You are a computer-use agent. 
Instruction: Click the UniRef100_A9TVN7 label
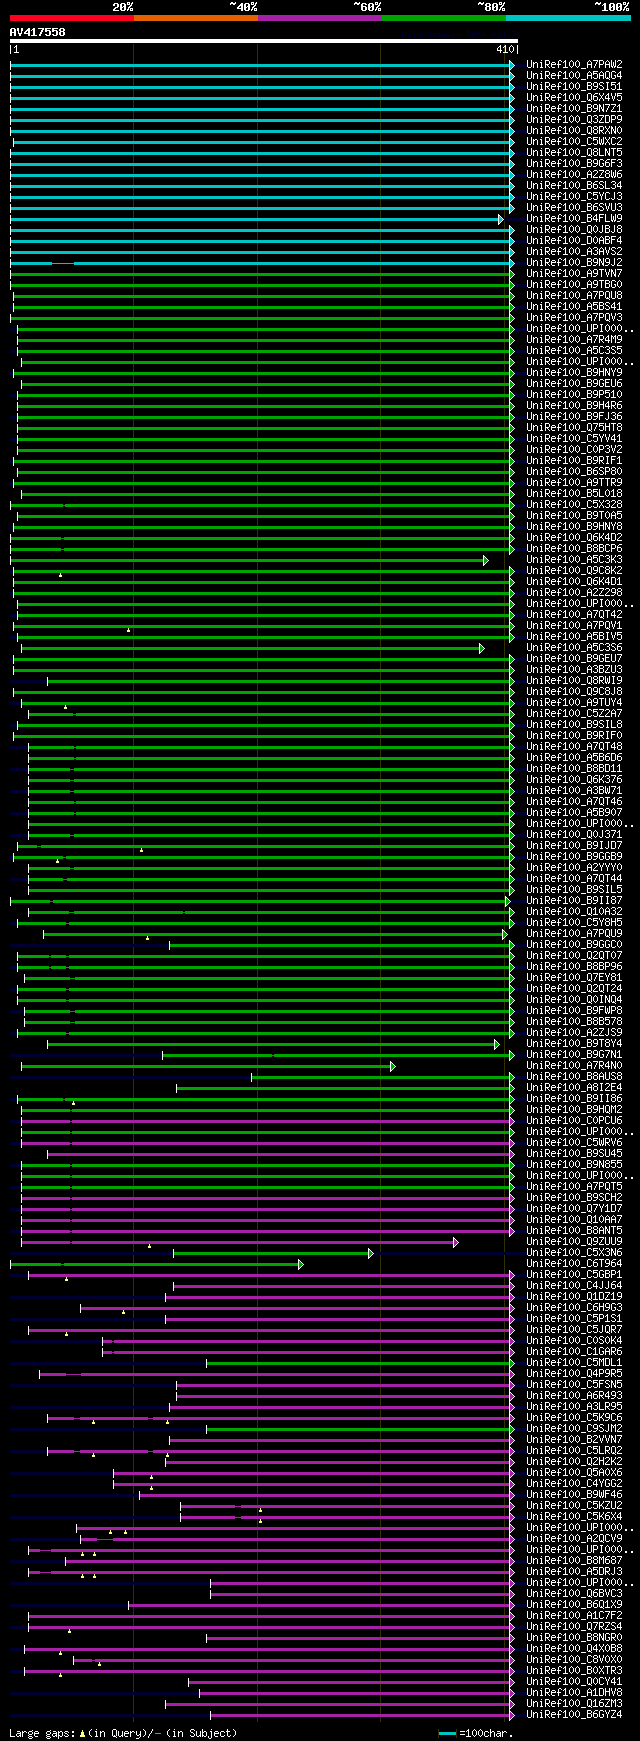[x=574, y=274]
